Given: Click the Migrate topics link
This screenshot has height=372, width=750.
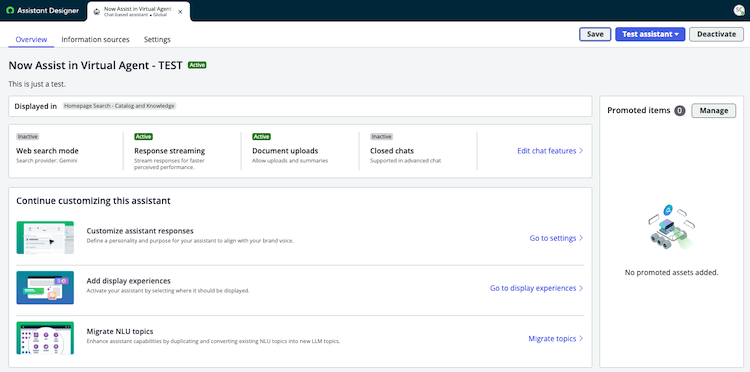Looking at the screenshot, I should (x=556, y=338).
